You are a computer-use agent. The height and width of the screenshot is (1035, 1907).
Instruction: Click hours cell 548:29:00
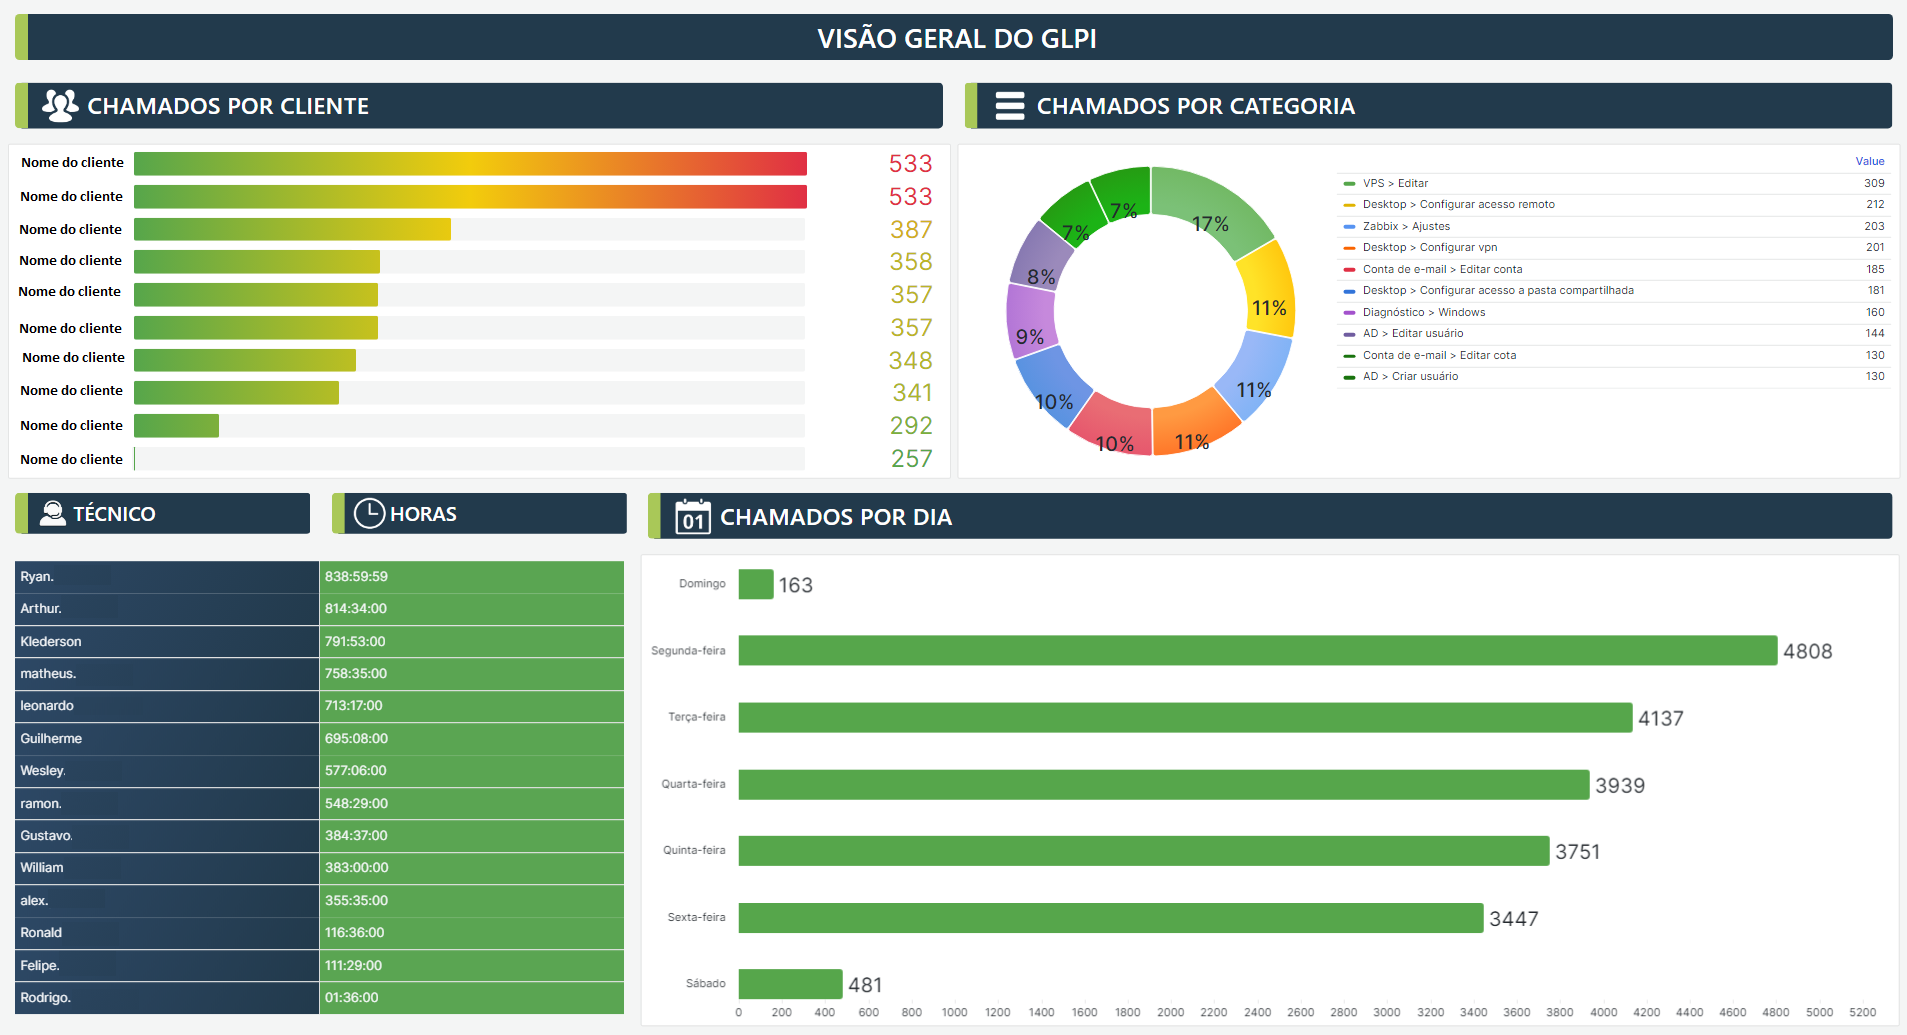pyautogui.click(x=471, y=803)
